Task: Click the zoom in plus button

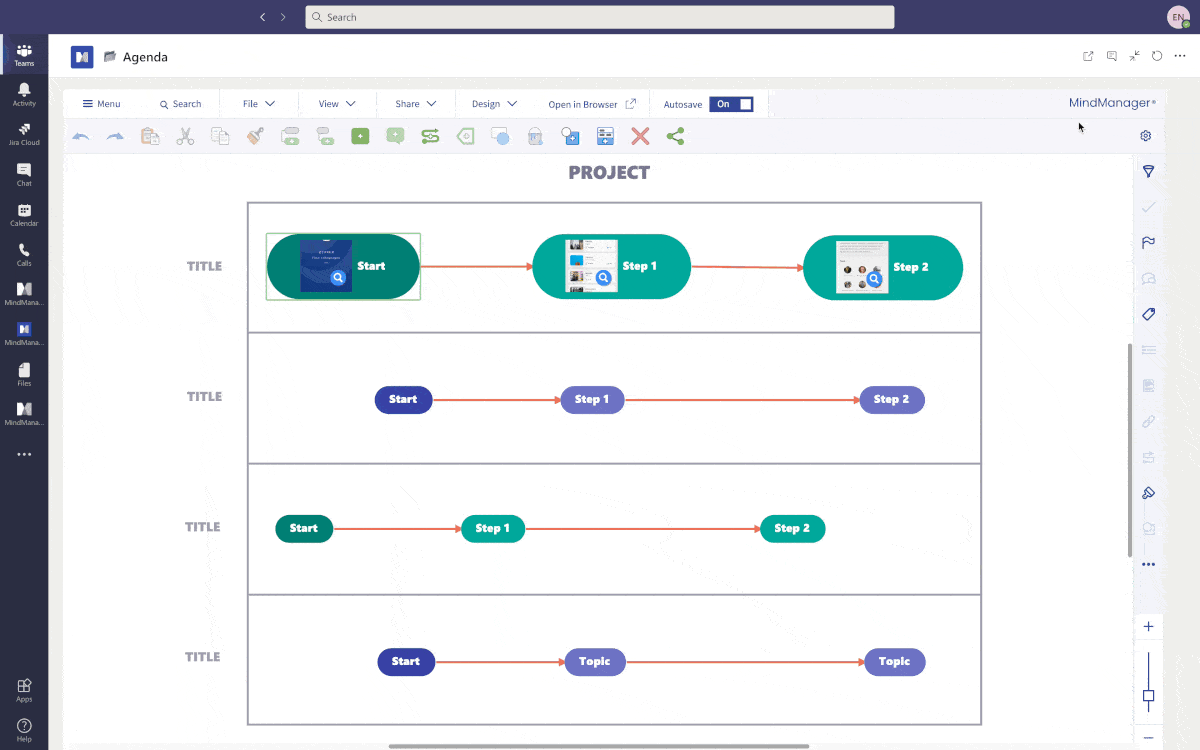Action: (1148, 627)
